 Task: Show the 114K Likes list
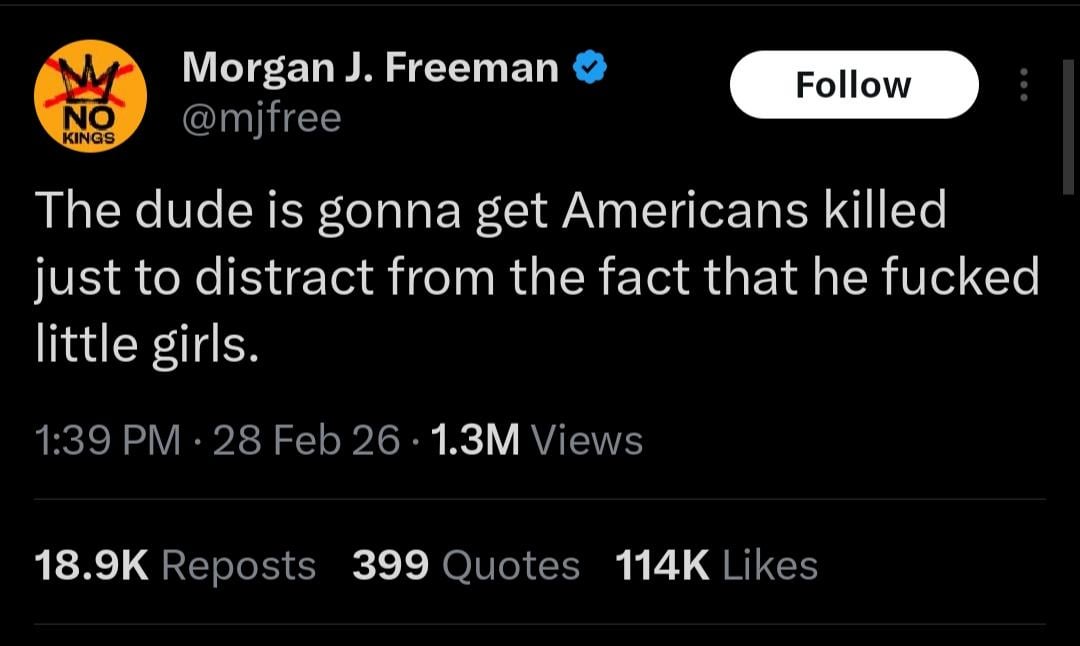click(716, 566)
